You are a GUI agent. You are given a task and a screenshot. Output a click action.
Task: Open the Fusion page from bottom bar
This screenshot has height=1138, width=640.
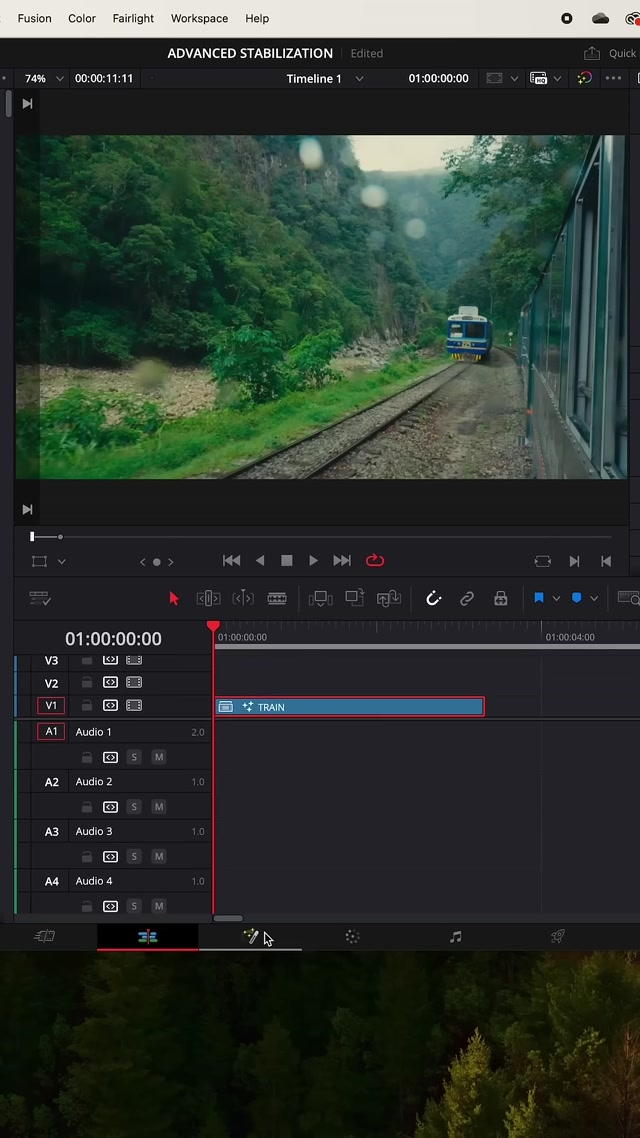point(250,936)
